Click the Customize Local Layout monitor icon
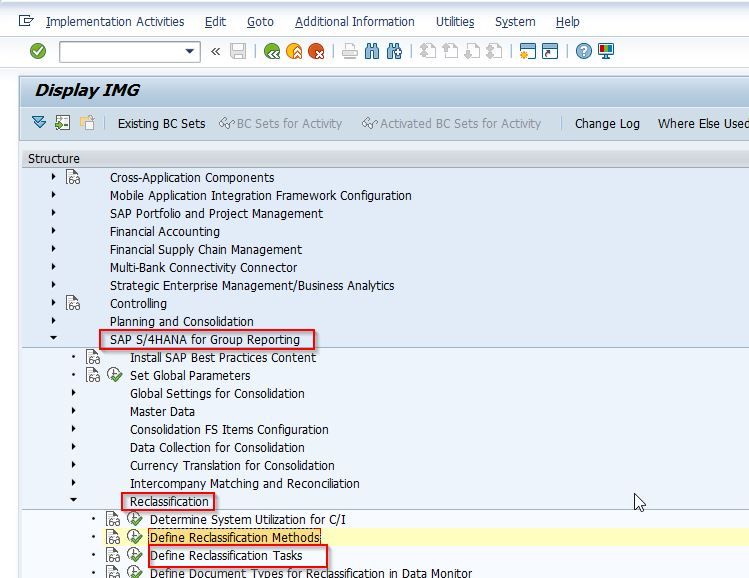 point(606,51)
